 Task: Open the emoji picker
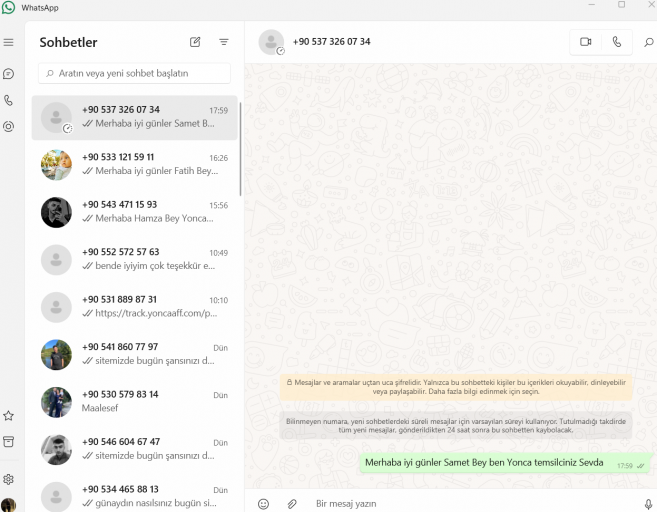pos(264,504)
